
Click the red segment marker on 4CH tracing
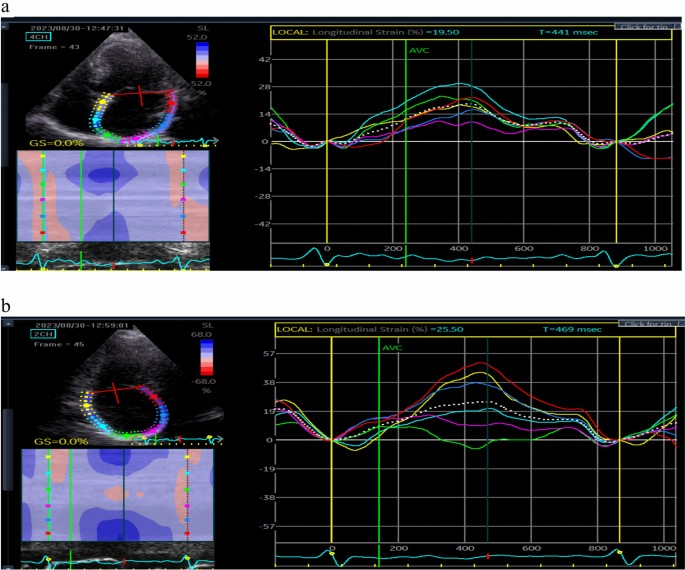(x=172, y=103)
